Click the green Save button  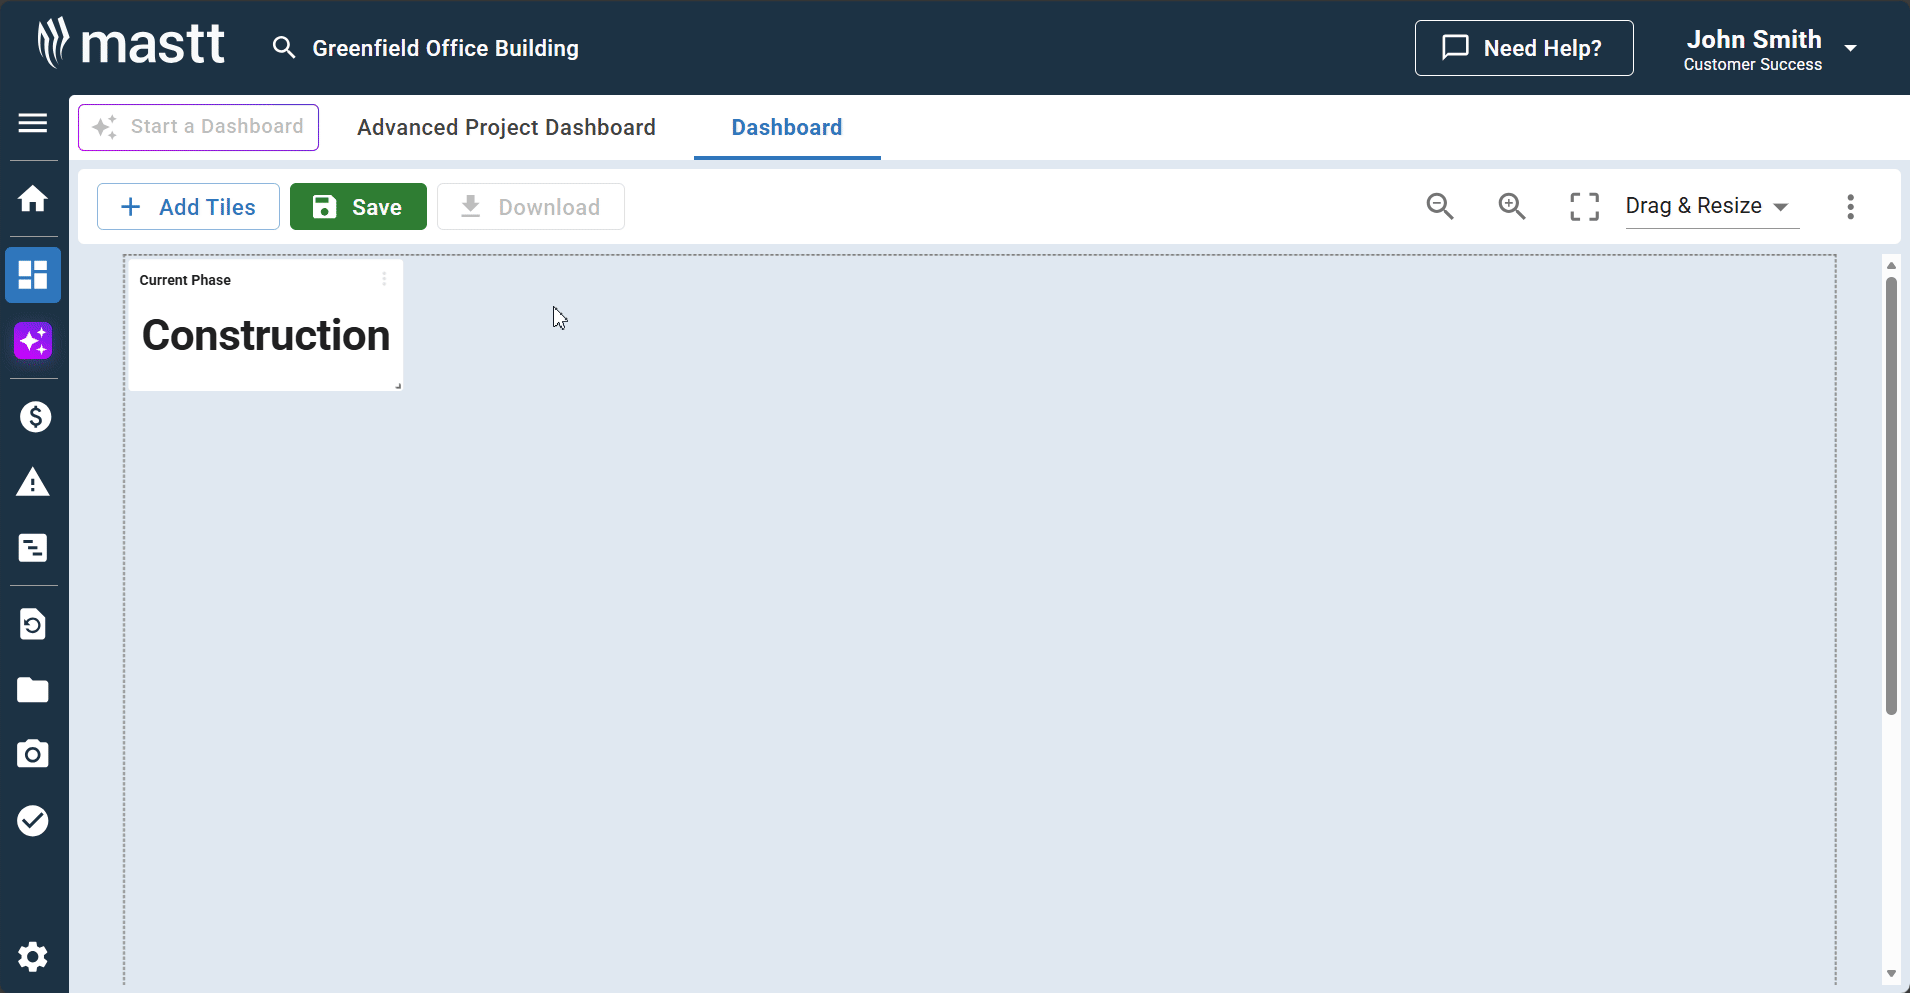coord(358,207)
